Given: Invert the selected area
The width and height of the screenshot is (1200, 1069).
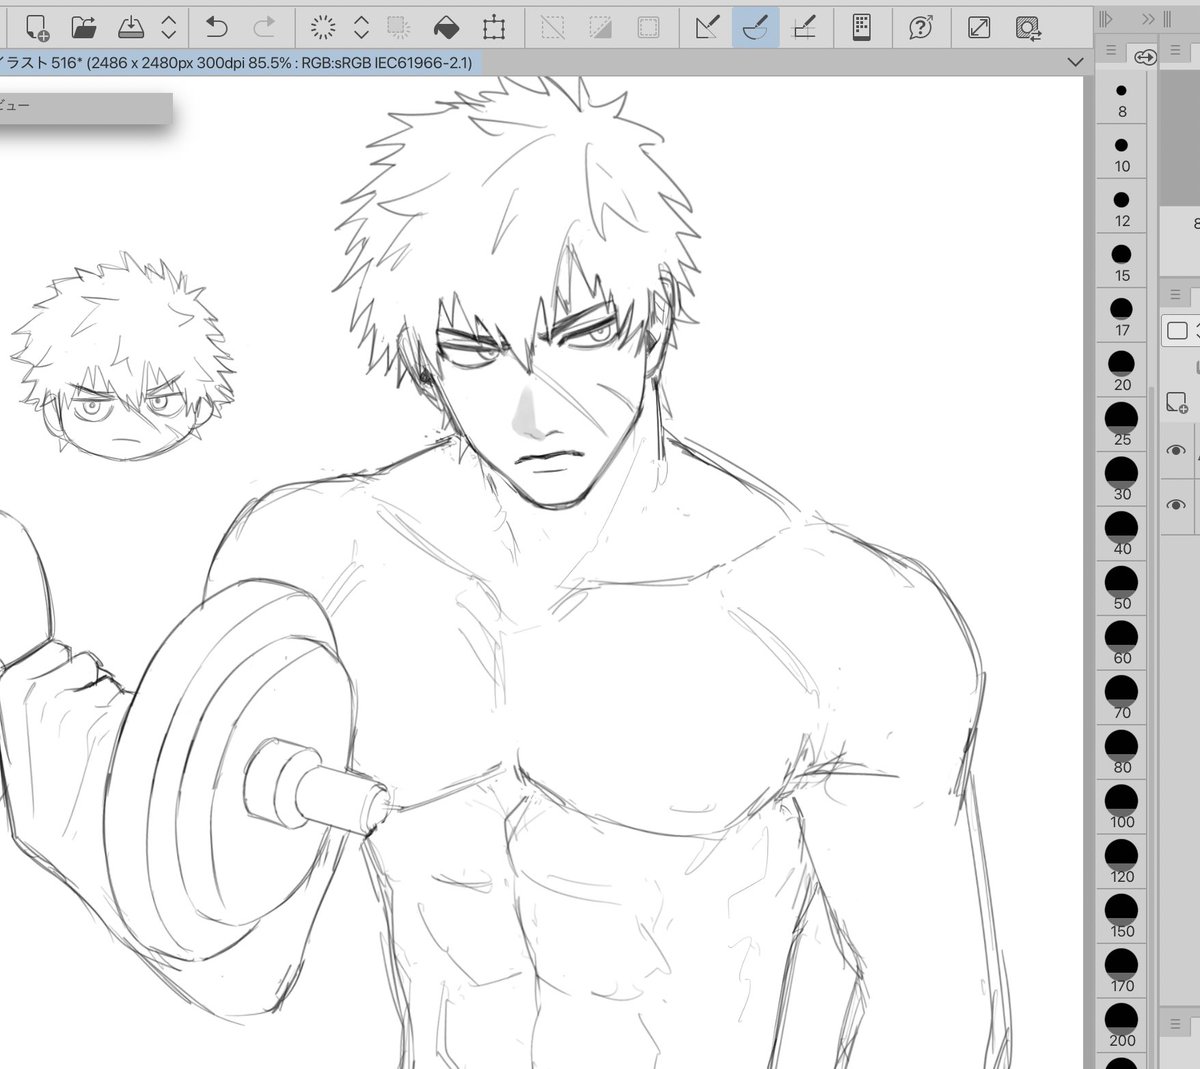Looking at the screenshot, I should [600, 27].
